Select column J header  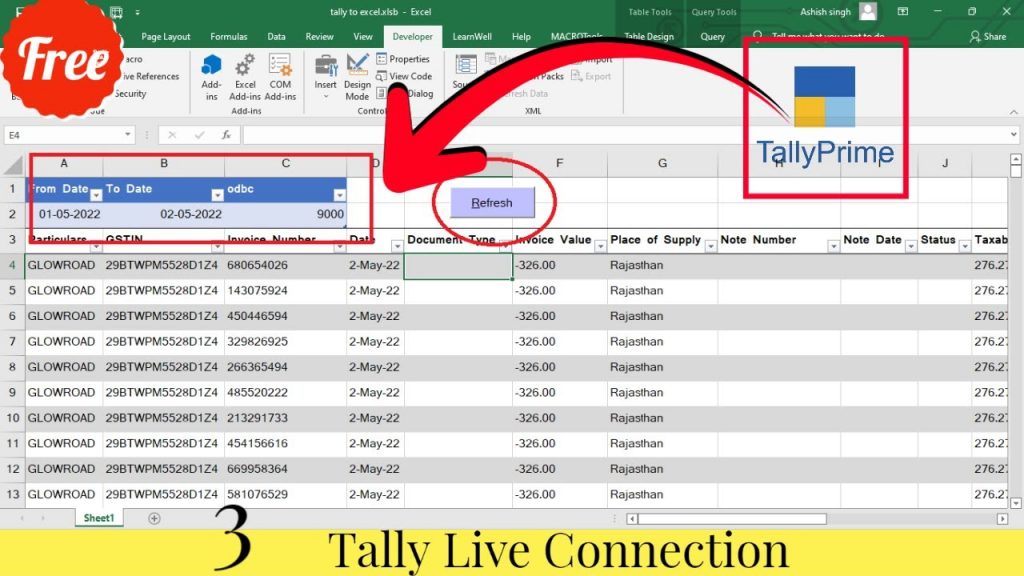point(944,163)
